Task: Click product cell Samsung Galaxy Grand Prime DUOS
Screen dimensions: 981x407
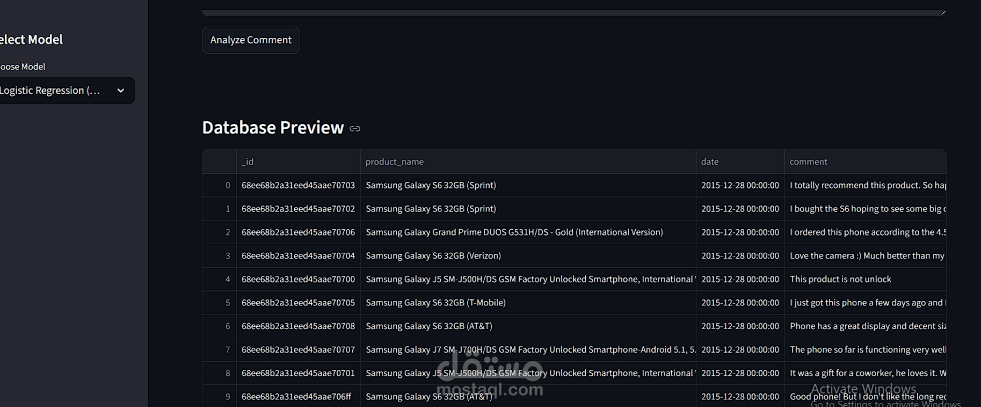Action: tap(528, 232)
